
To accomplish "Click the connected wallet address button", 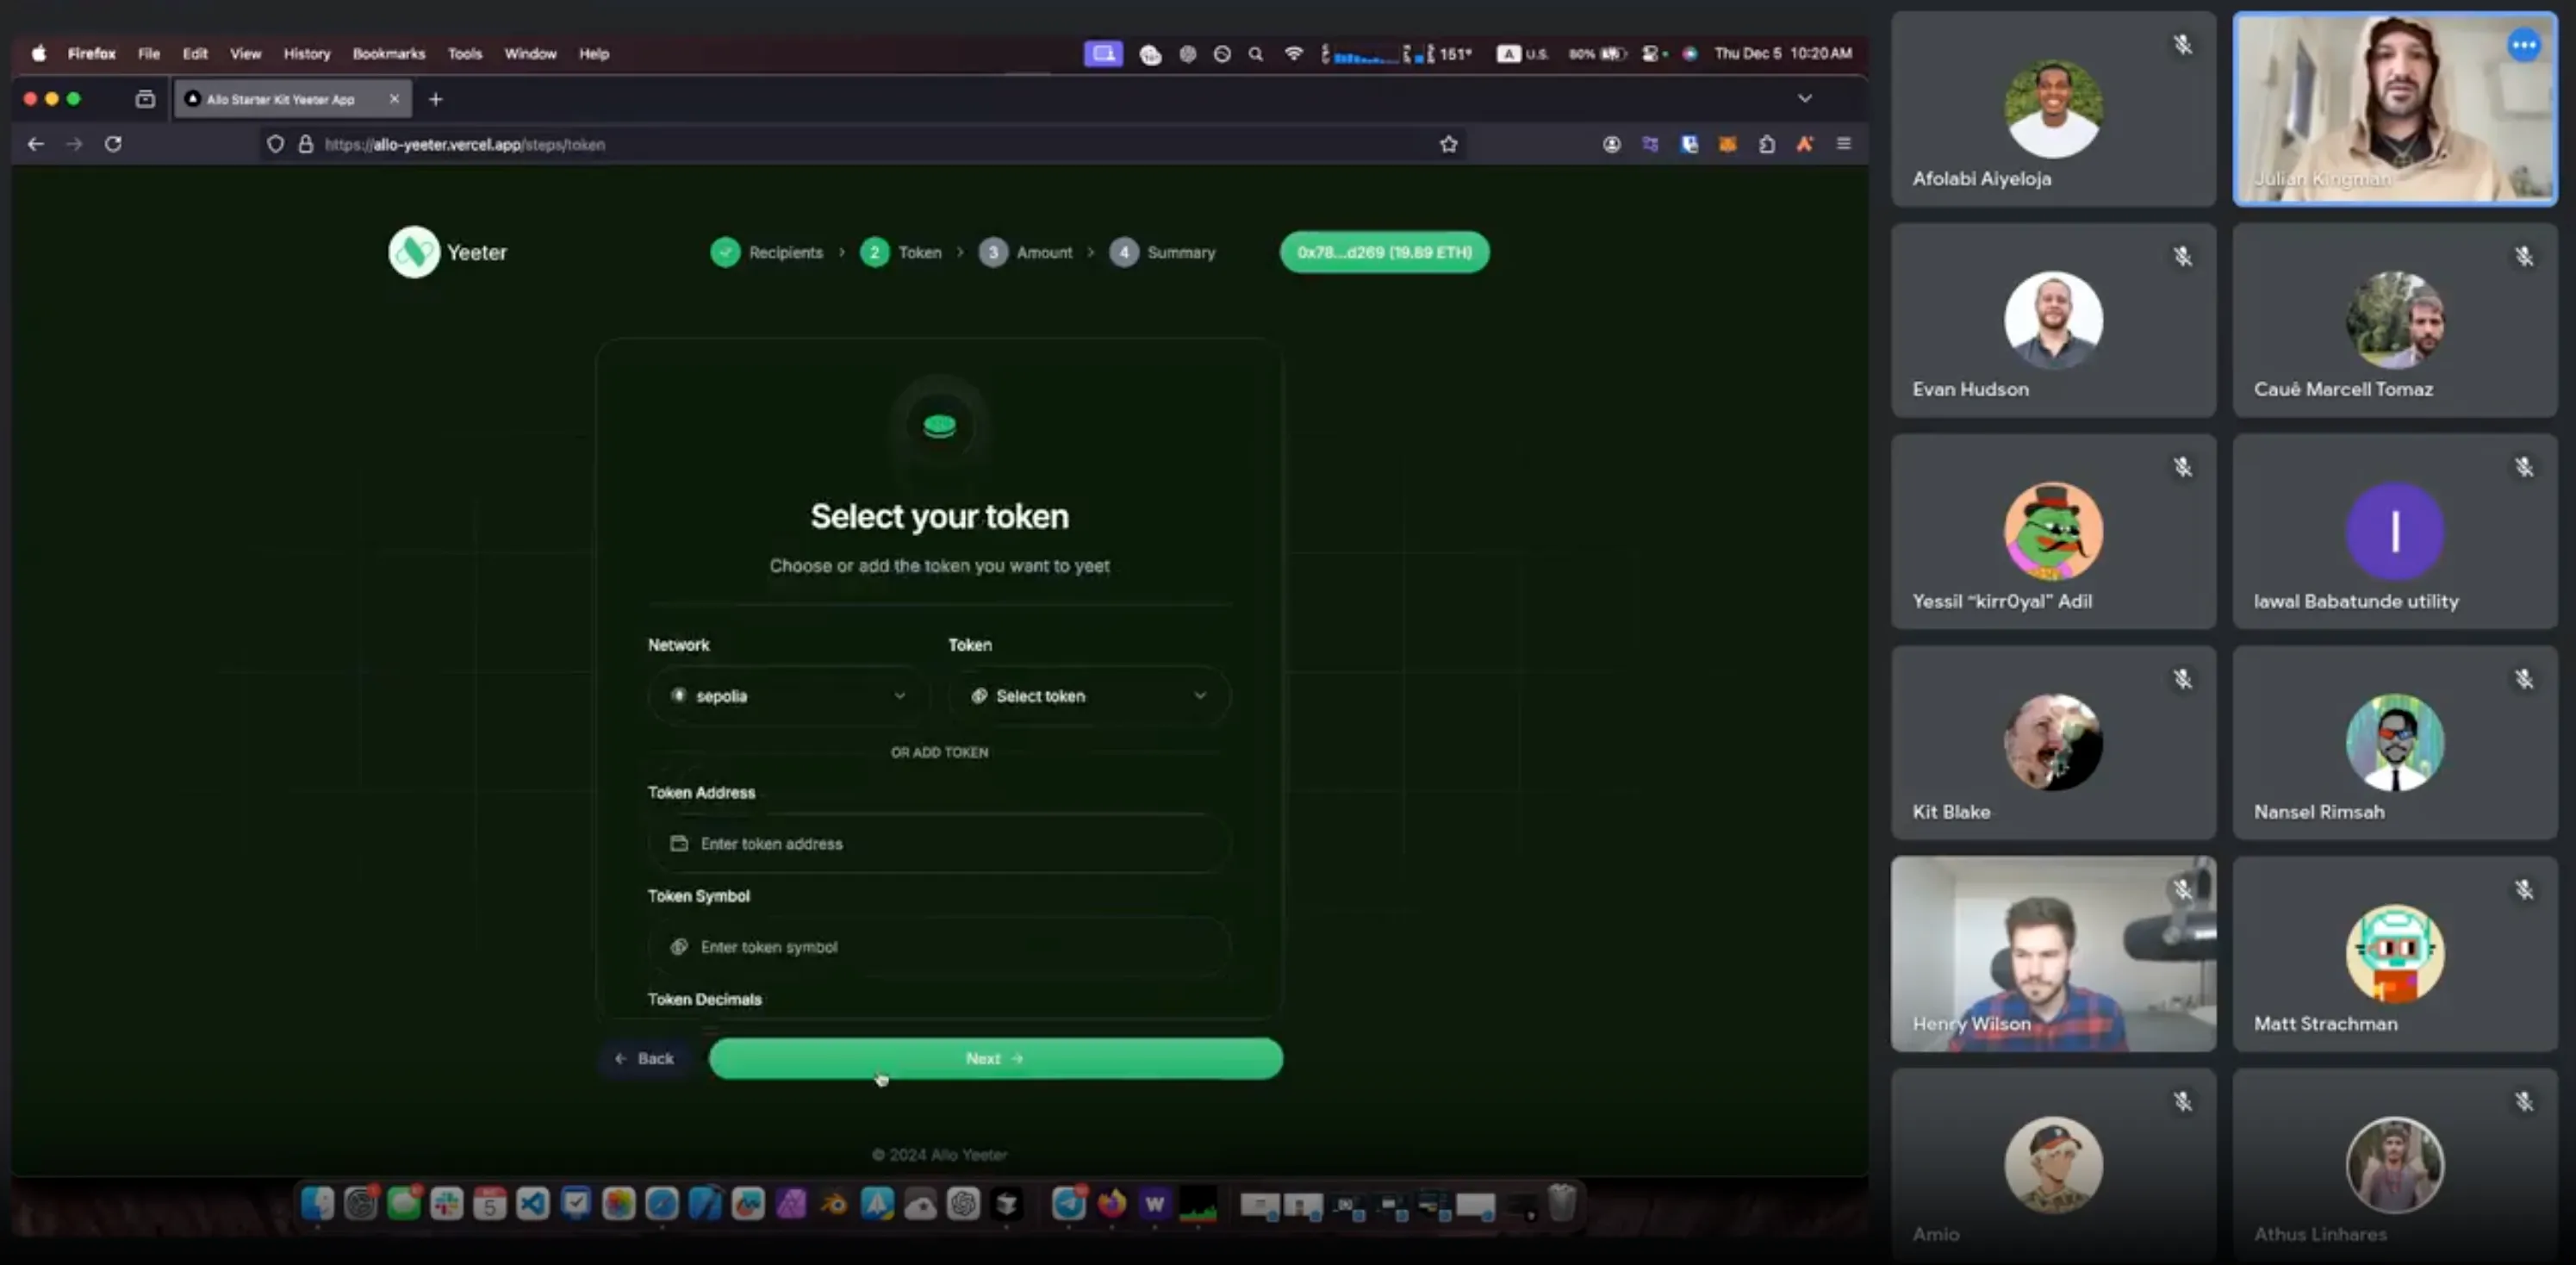I will (1384, 252).
